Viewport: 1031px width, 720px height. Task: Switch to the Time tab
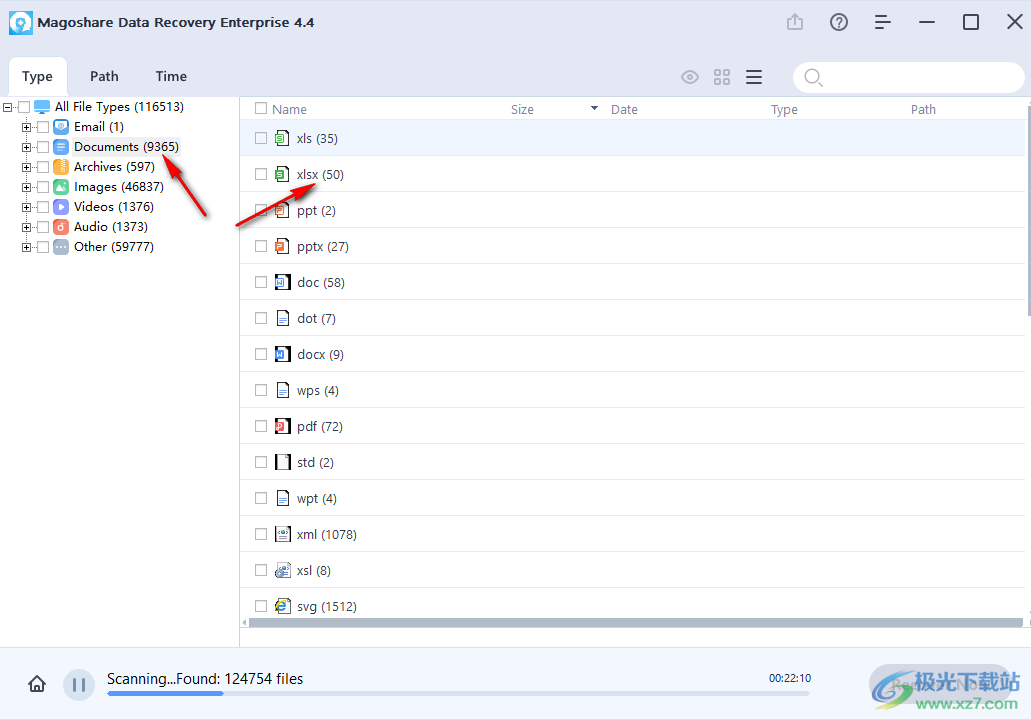[171, 76]
